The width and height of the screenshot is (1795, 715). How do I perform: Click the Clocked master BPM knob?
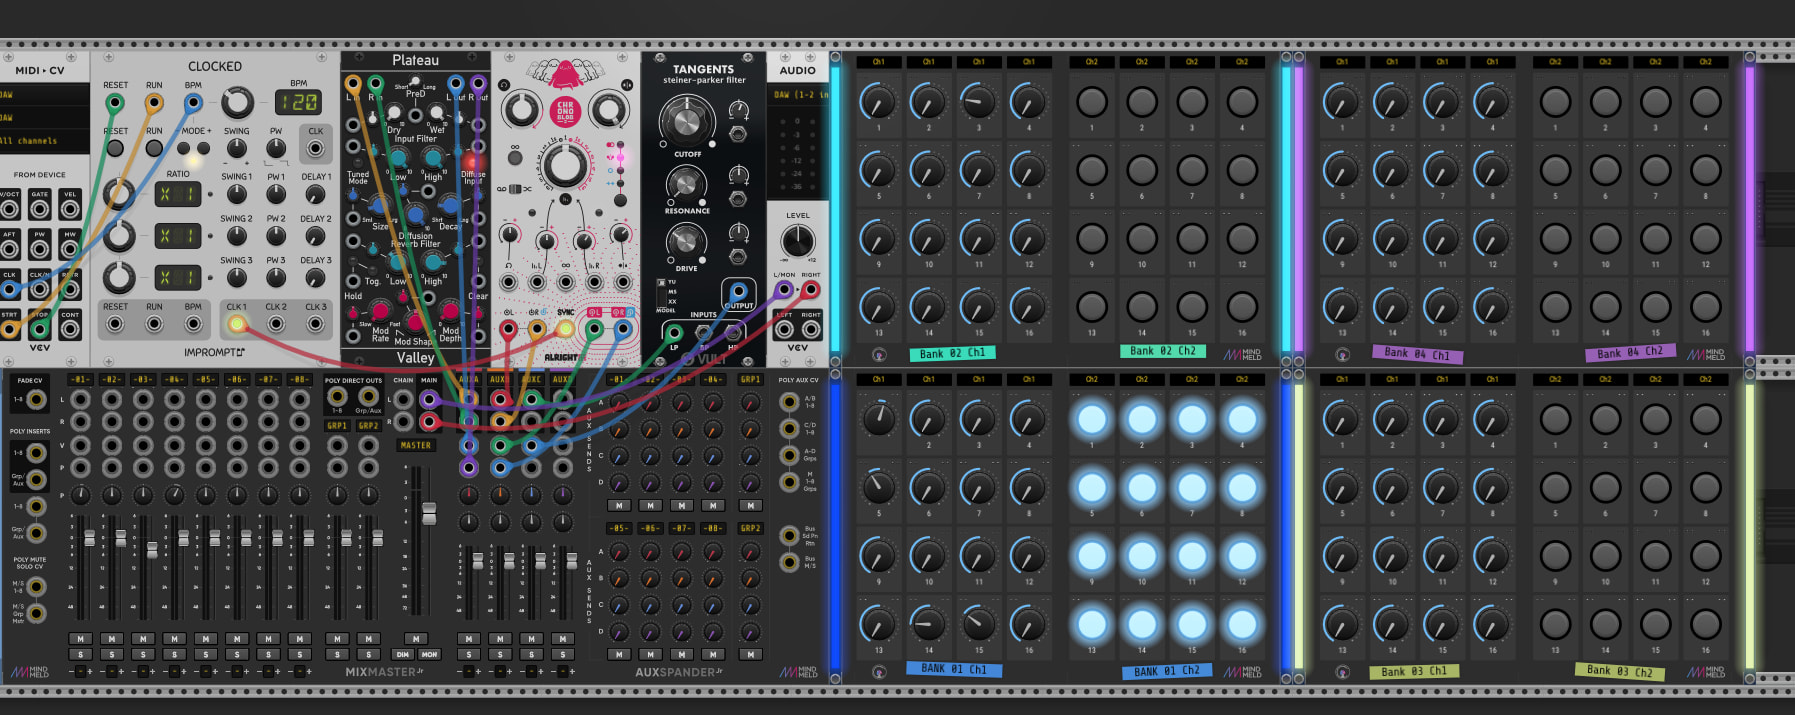[x=237, y=102]
